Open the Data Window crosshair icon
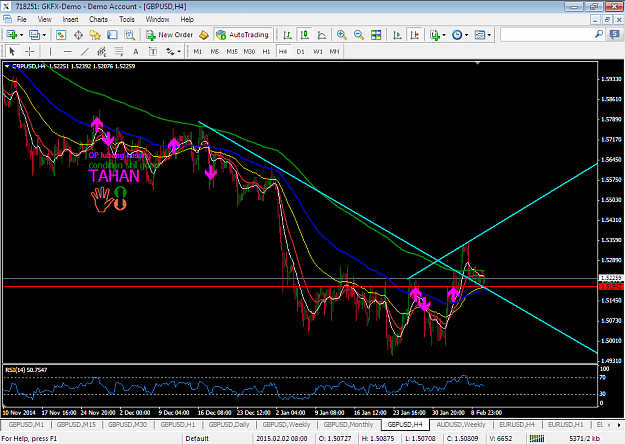The width and height of the screenshot is (625, 444). pos(78,35)
